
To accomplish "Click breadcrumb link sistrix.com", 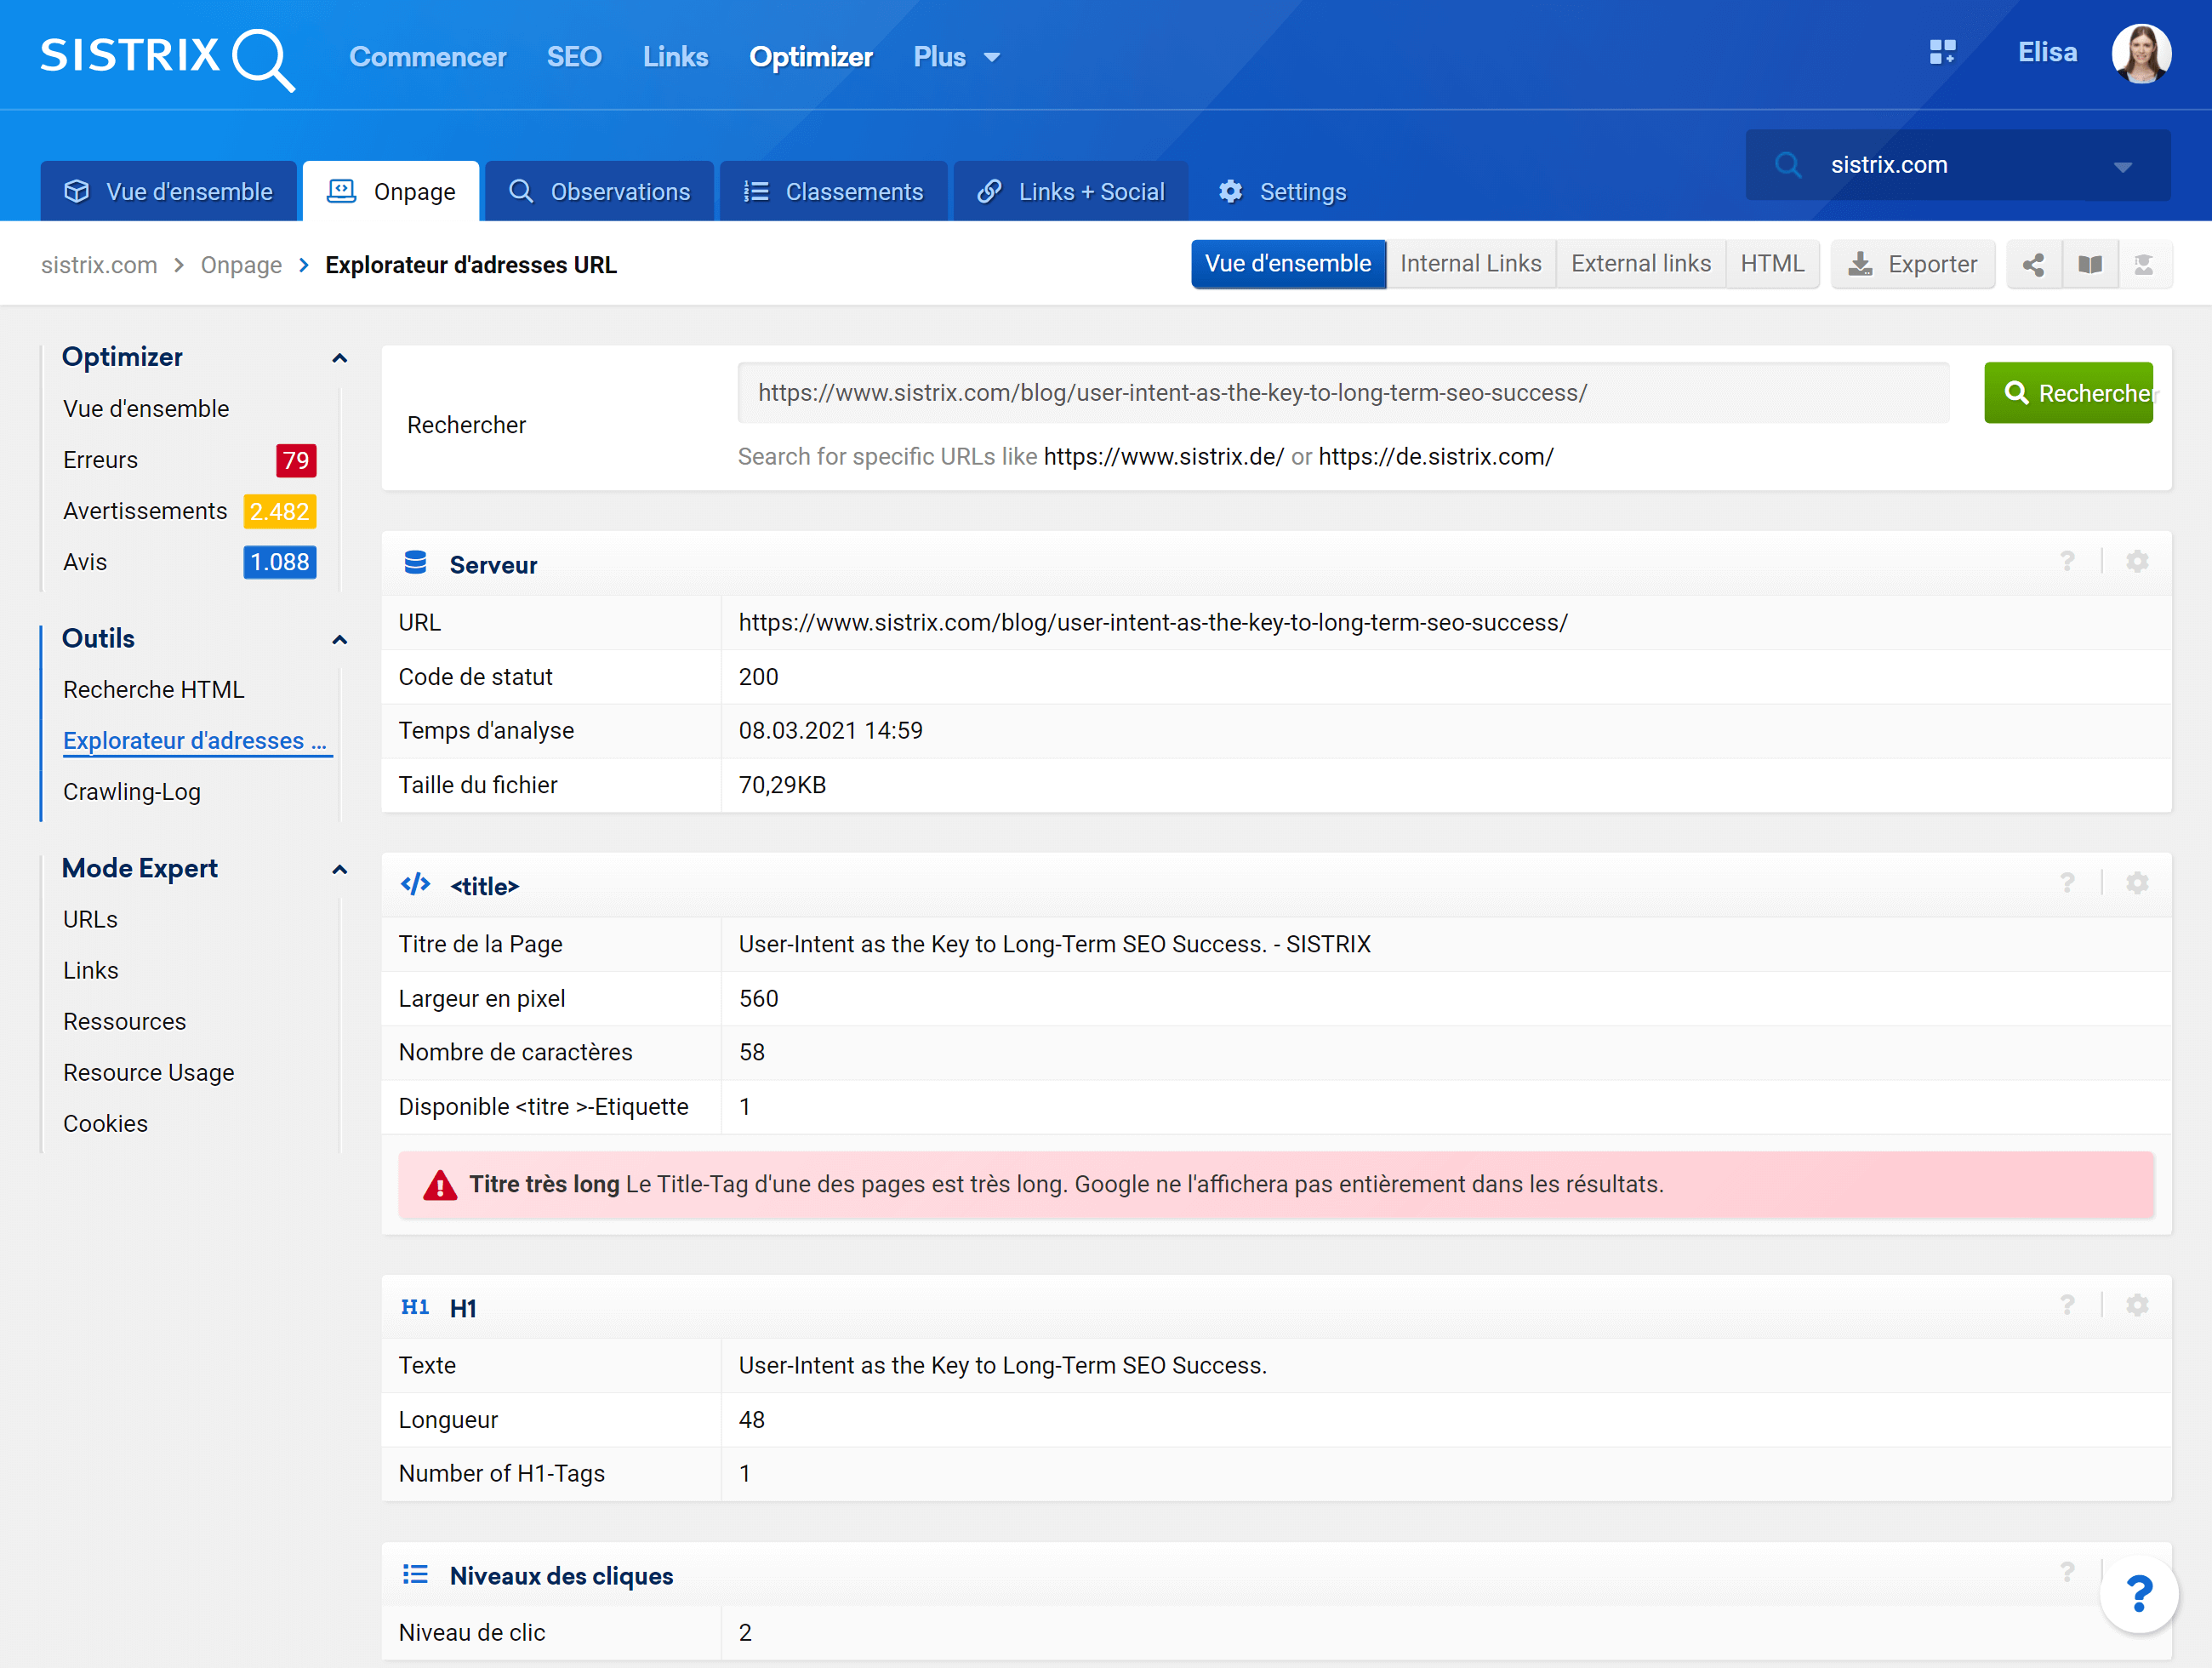I will 99,265.
